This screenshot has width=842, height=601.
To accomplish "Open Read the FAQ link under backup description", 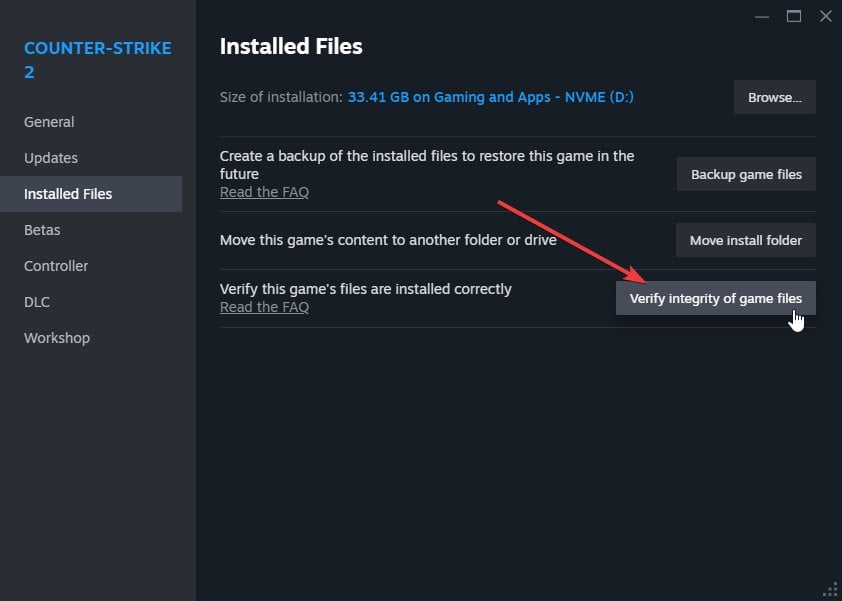I will click(264, 192).
